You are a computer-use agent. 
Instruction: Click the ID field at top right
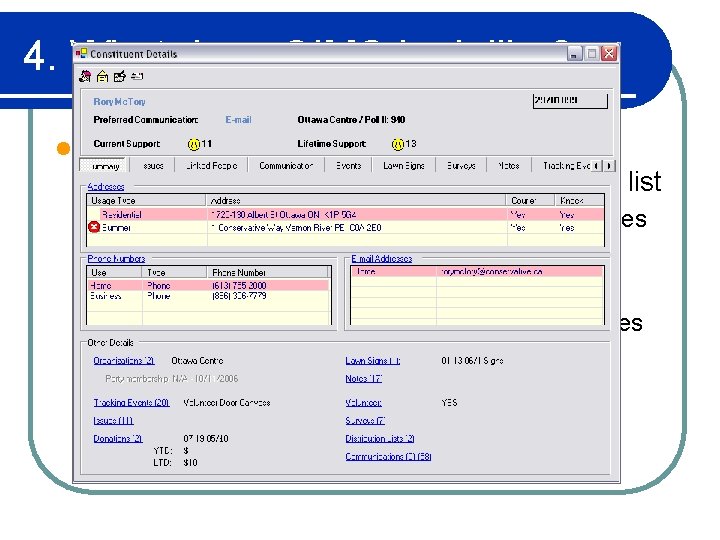(570, 100)
